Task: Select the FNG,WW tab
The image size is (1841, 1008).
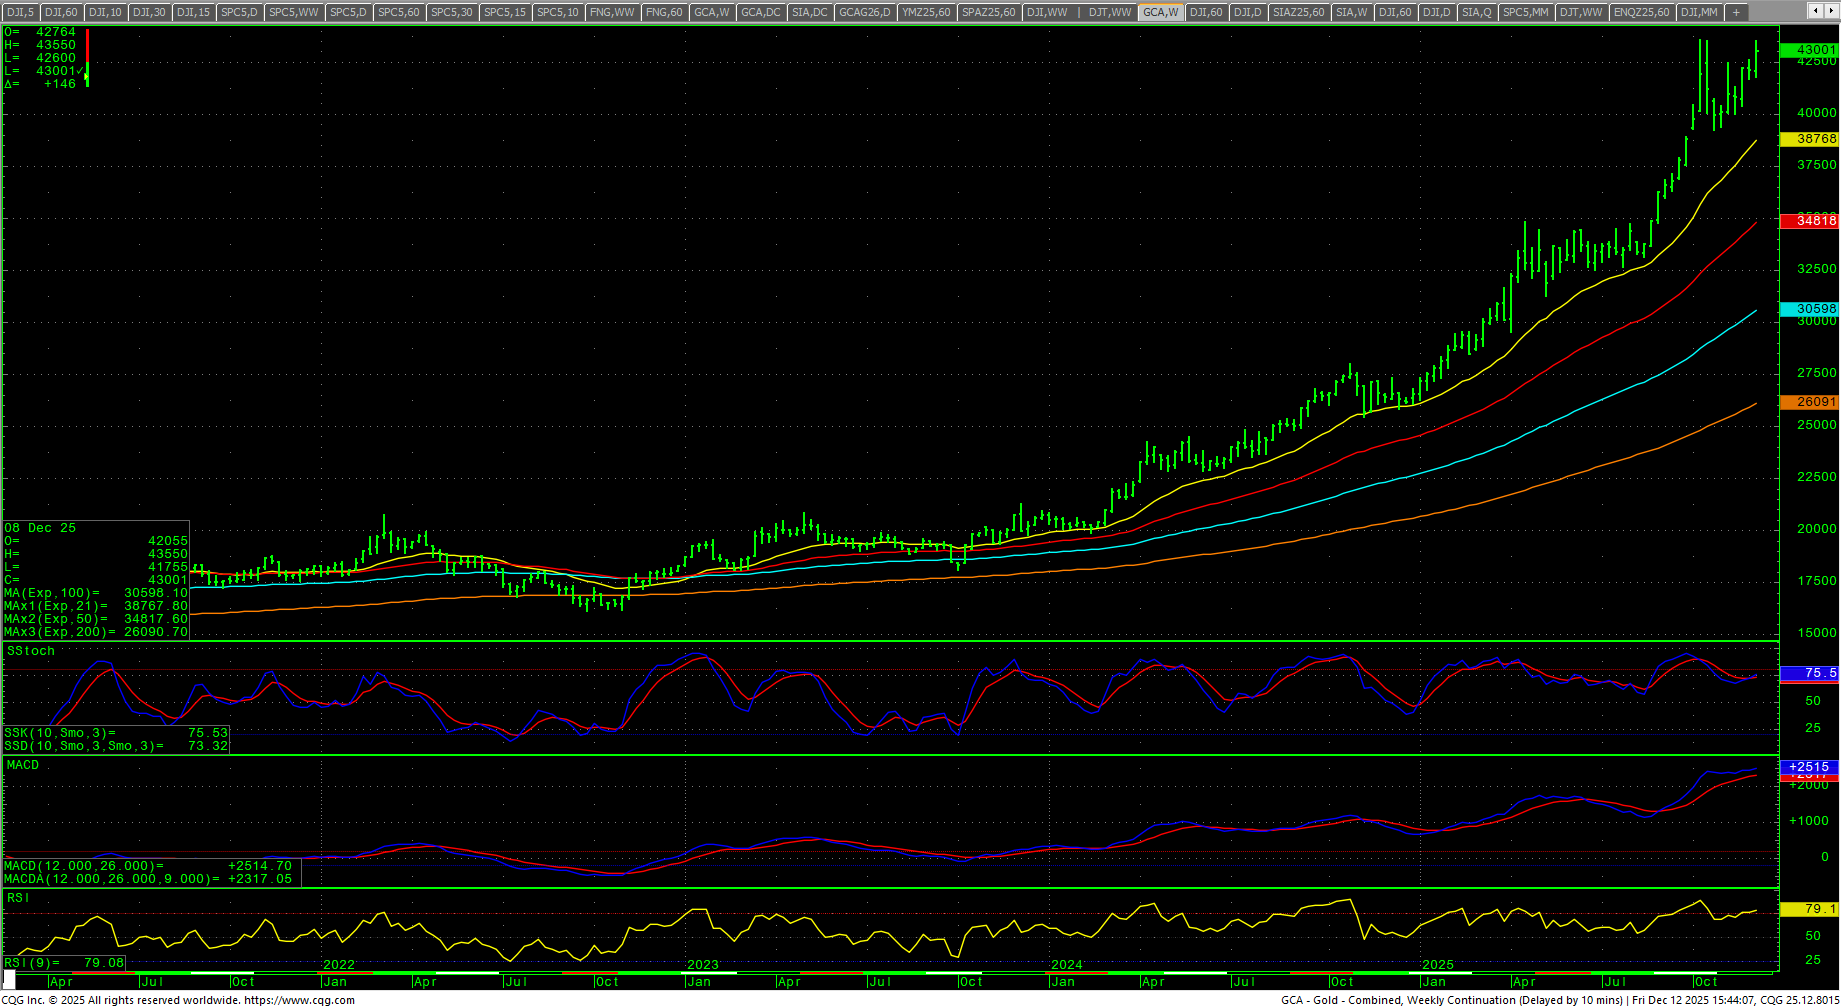Action: tap(612, 12)
